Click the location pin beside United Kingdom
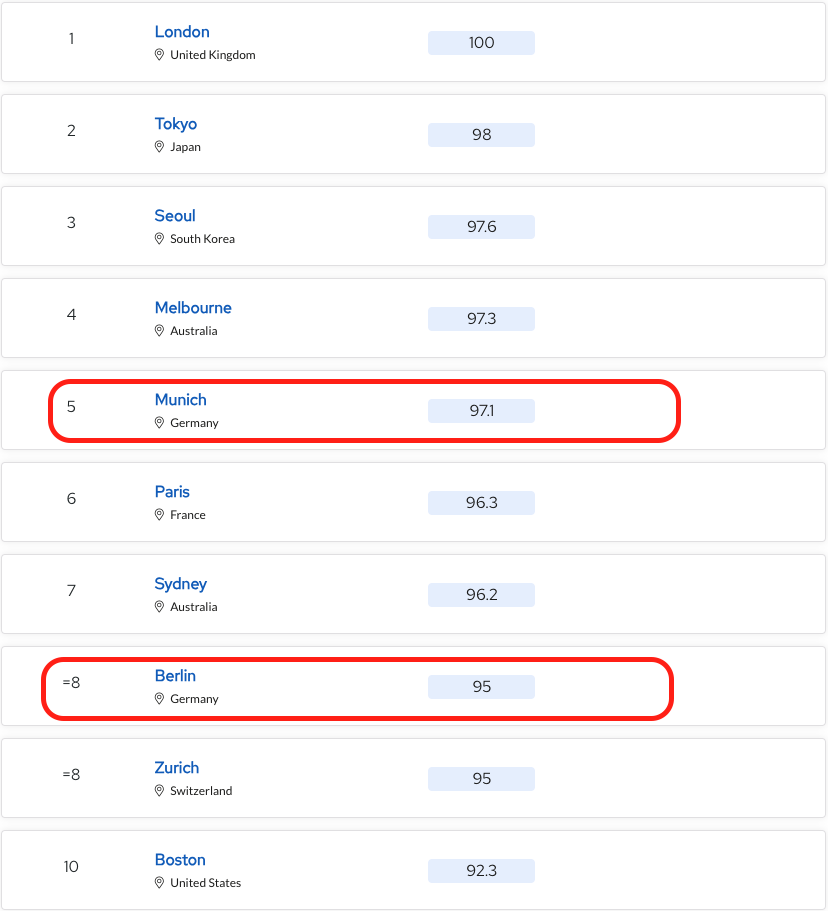 coord(159,55)
